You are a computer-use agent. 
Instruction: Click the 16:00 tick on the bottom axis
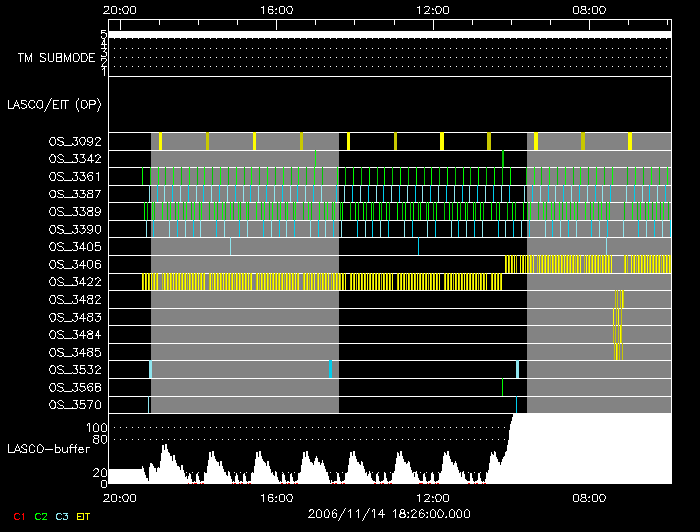tap(275, 497)
